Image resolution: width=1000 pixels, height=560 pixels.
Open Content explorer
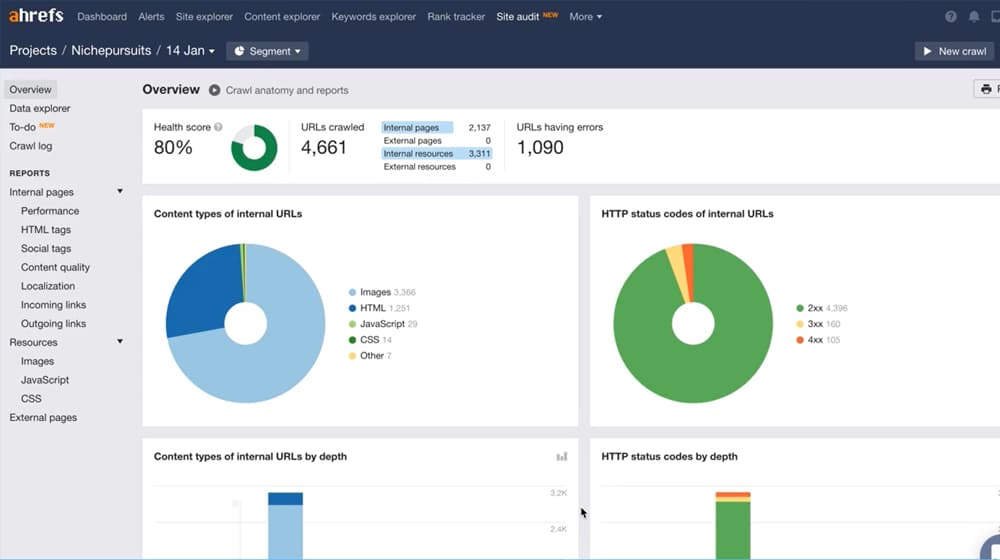pyautogui.click(x=282, y=17)
